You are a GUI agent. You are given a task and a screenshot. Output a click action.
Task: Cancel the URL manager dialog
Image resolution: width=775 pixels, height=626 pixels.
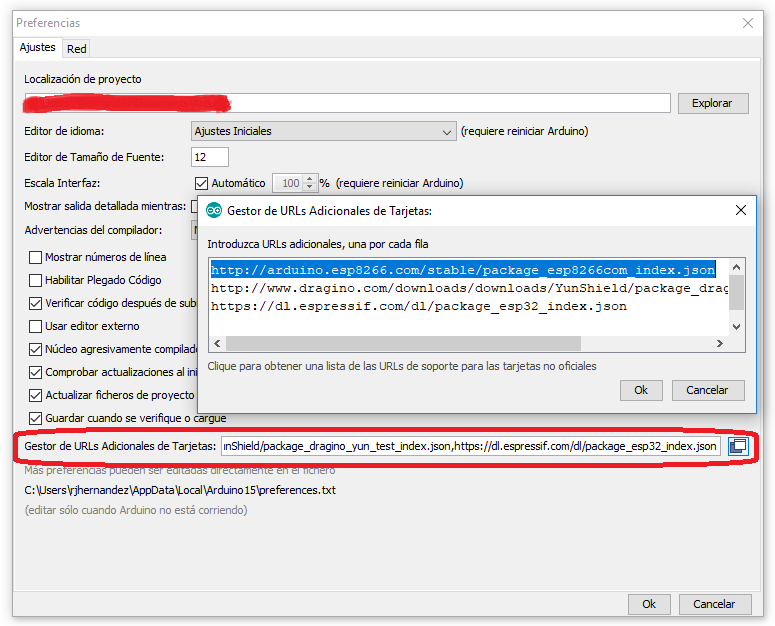coord(708,390)
